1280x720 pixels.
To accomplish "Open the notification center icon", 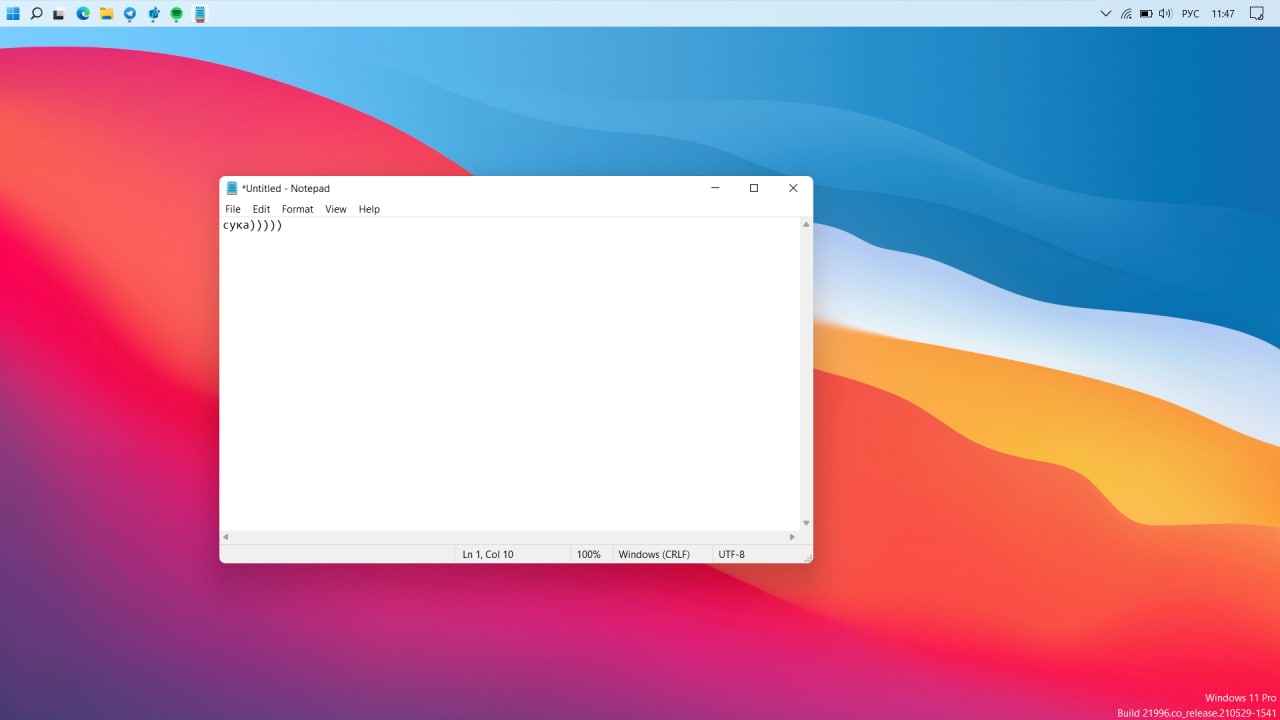I will (1257, 14).
